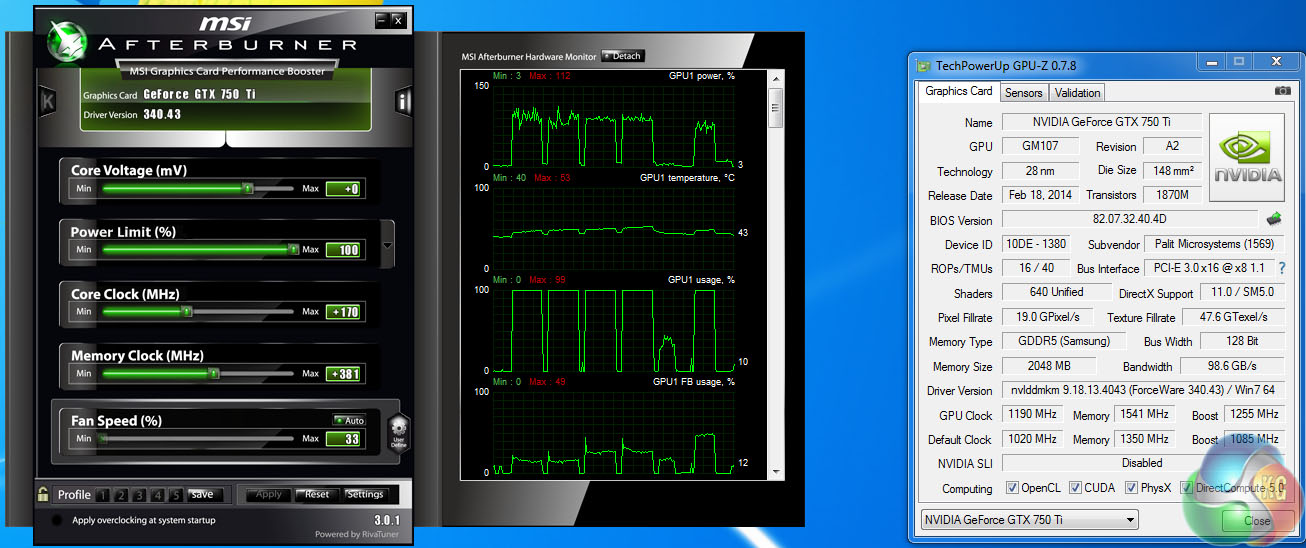Click the Fan Speed 33 value field

pyautogui.click(x=343, y=438)
